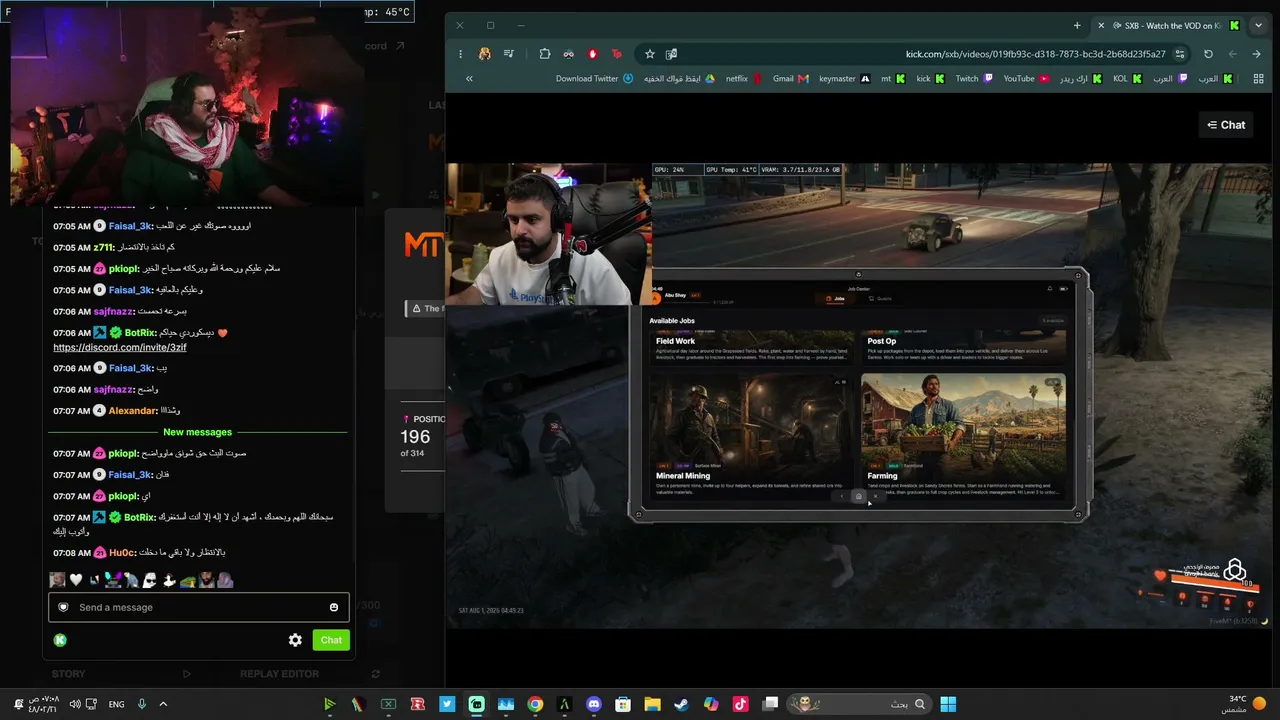Open TikTok from taskbar
Image resolution: width=1280 pixels, height=720 pixels.
(740, 704)
